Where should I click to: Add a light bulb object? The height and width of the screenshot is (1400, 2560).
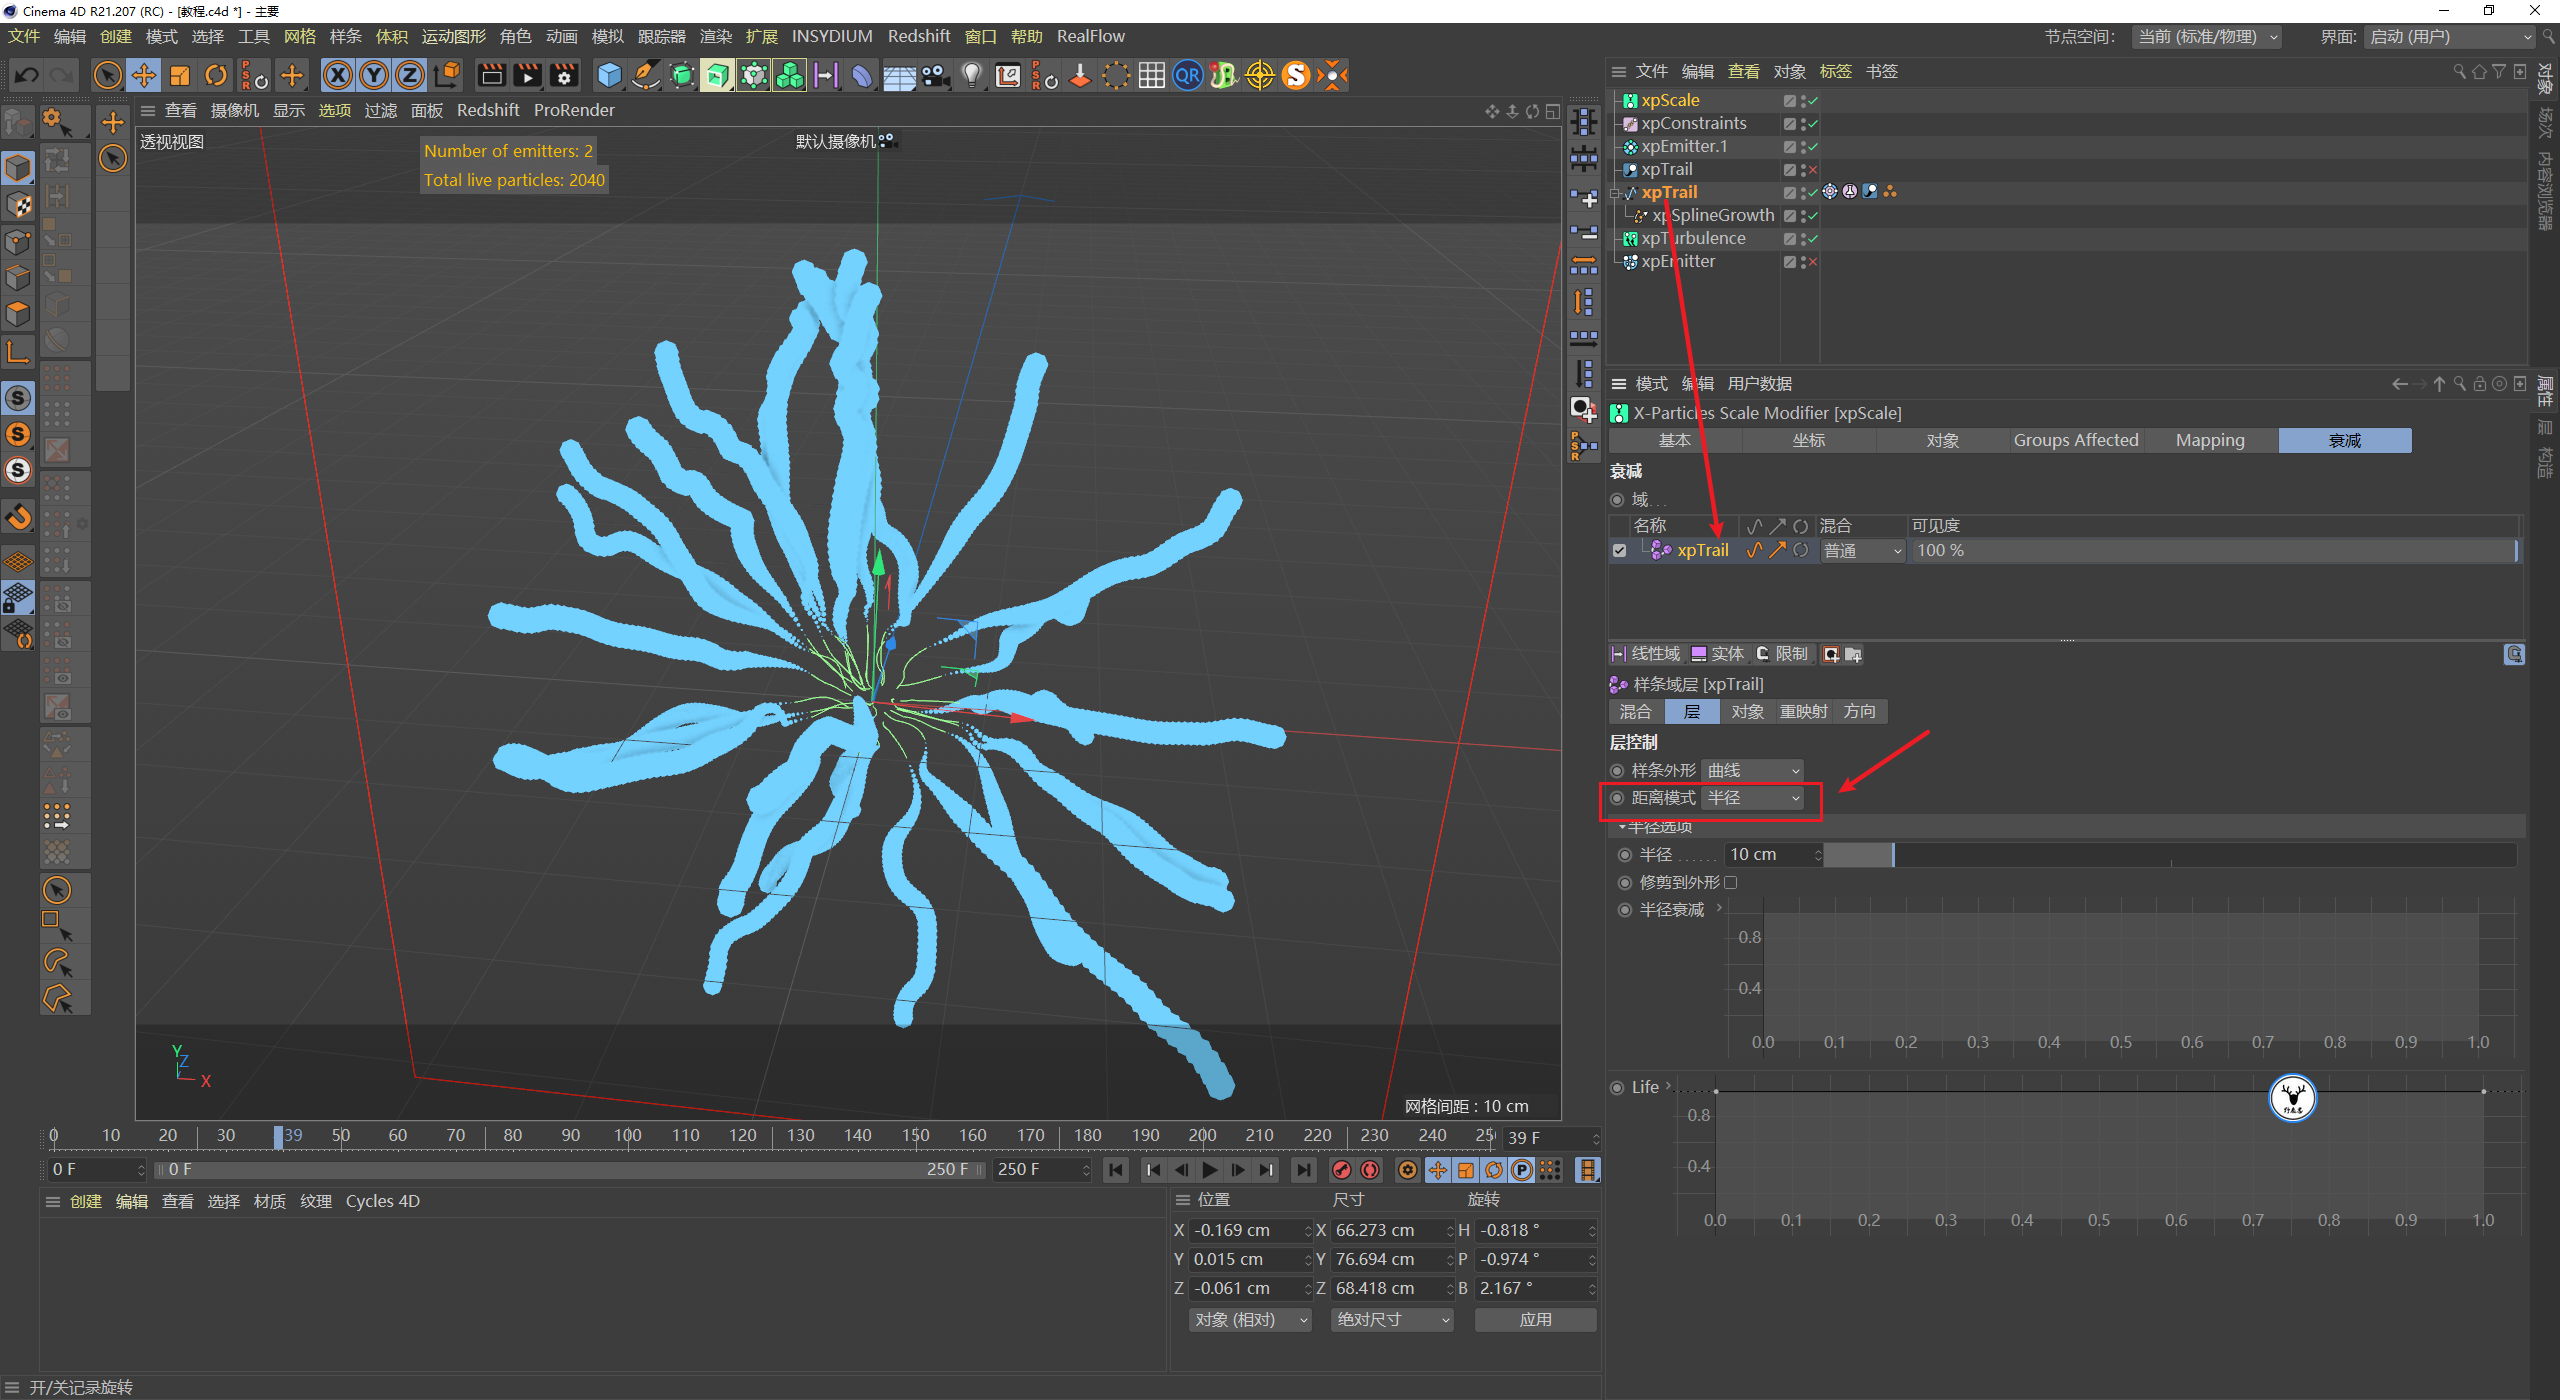coord(972,75)
